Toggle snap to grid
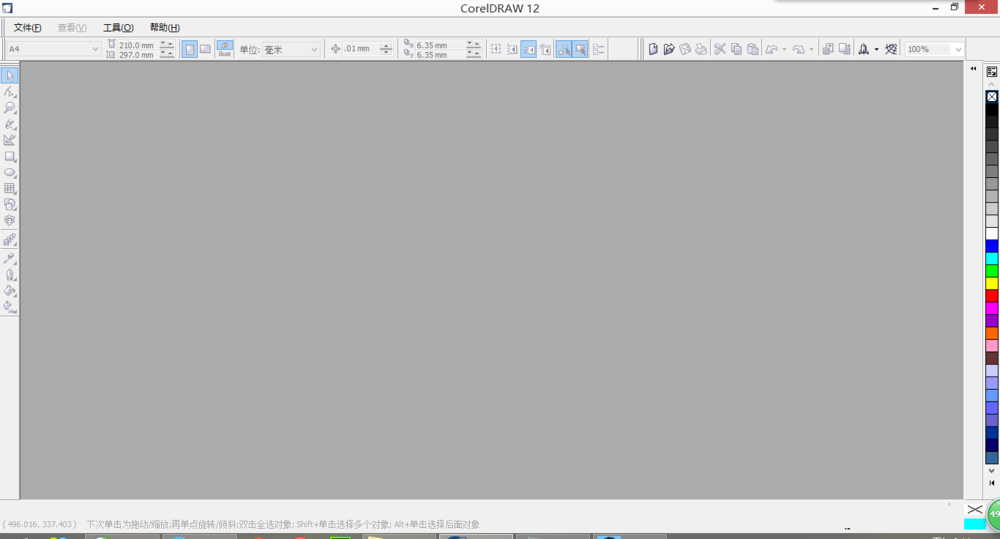The height and width of the screenshot is (539, 1000). coord(496,49)
